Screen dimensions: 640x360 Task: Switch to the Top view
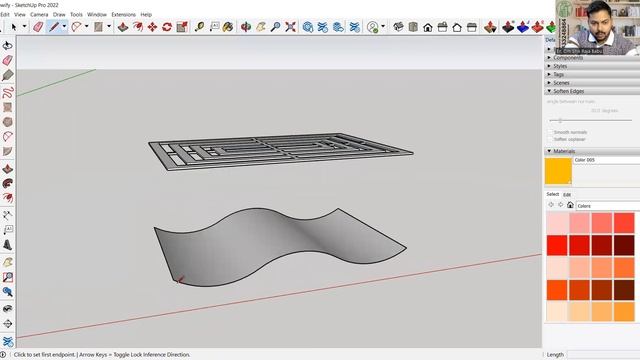413,27
